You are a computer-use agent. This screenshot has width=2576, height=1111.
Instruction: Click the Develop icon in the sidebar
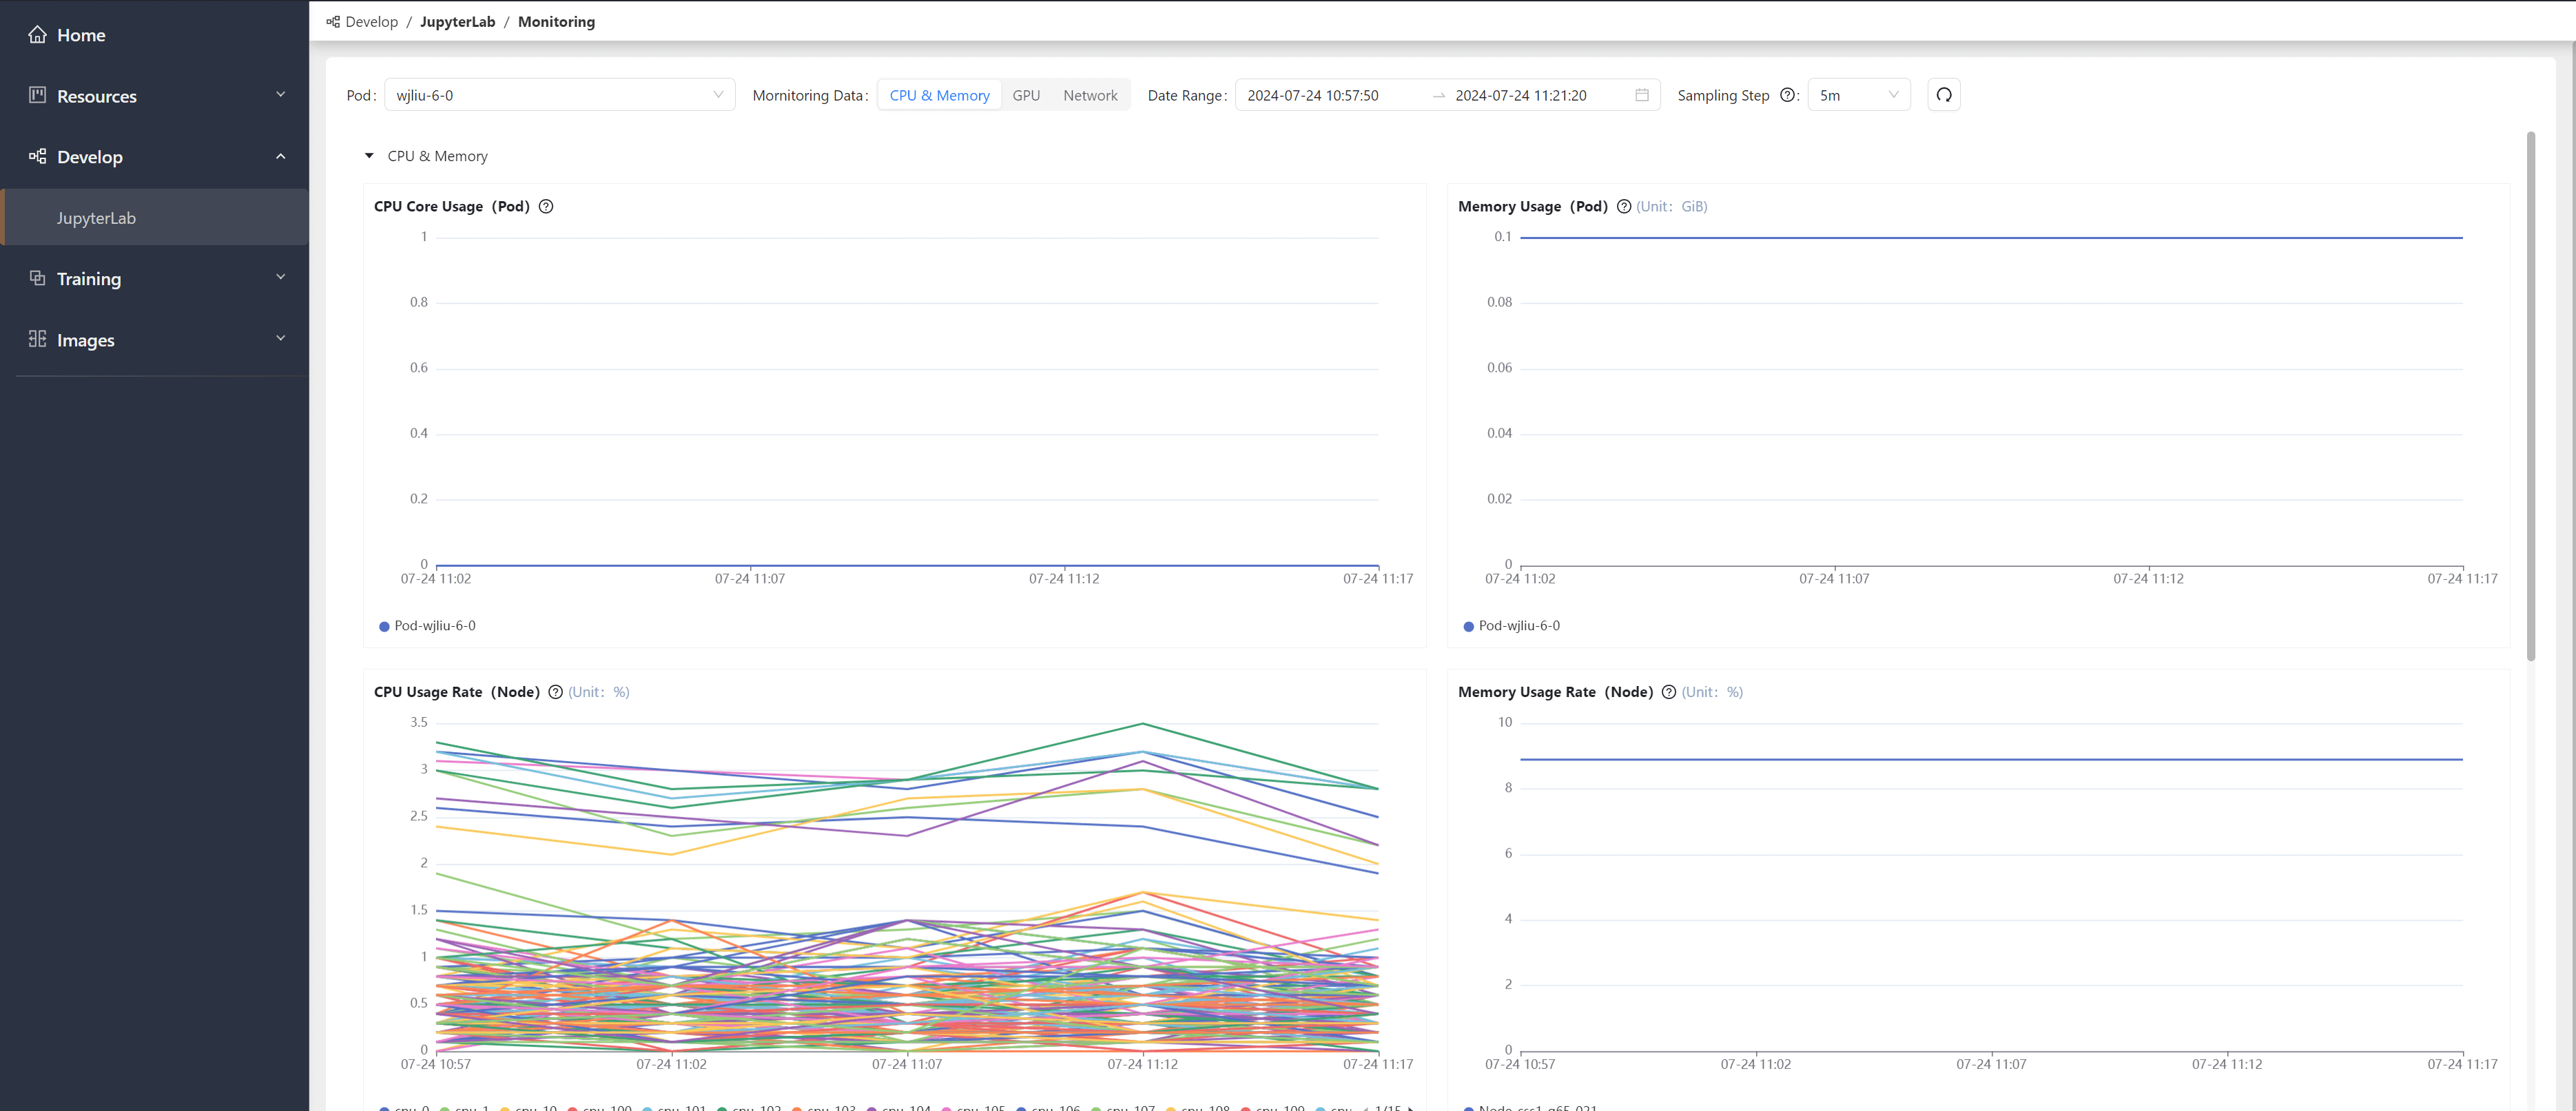pos(37,156)
